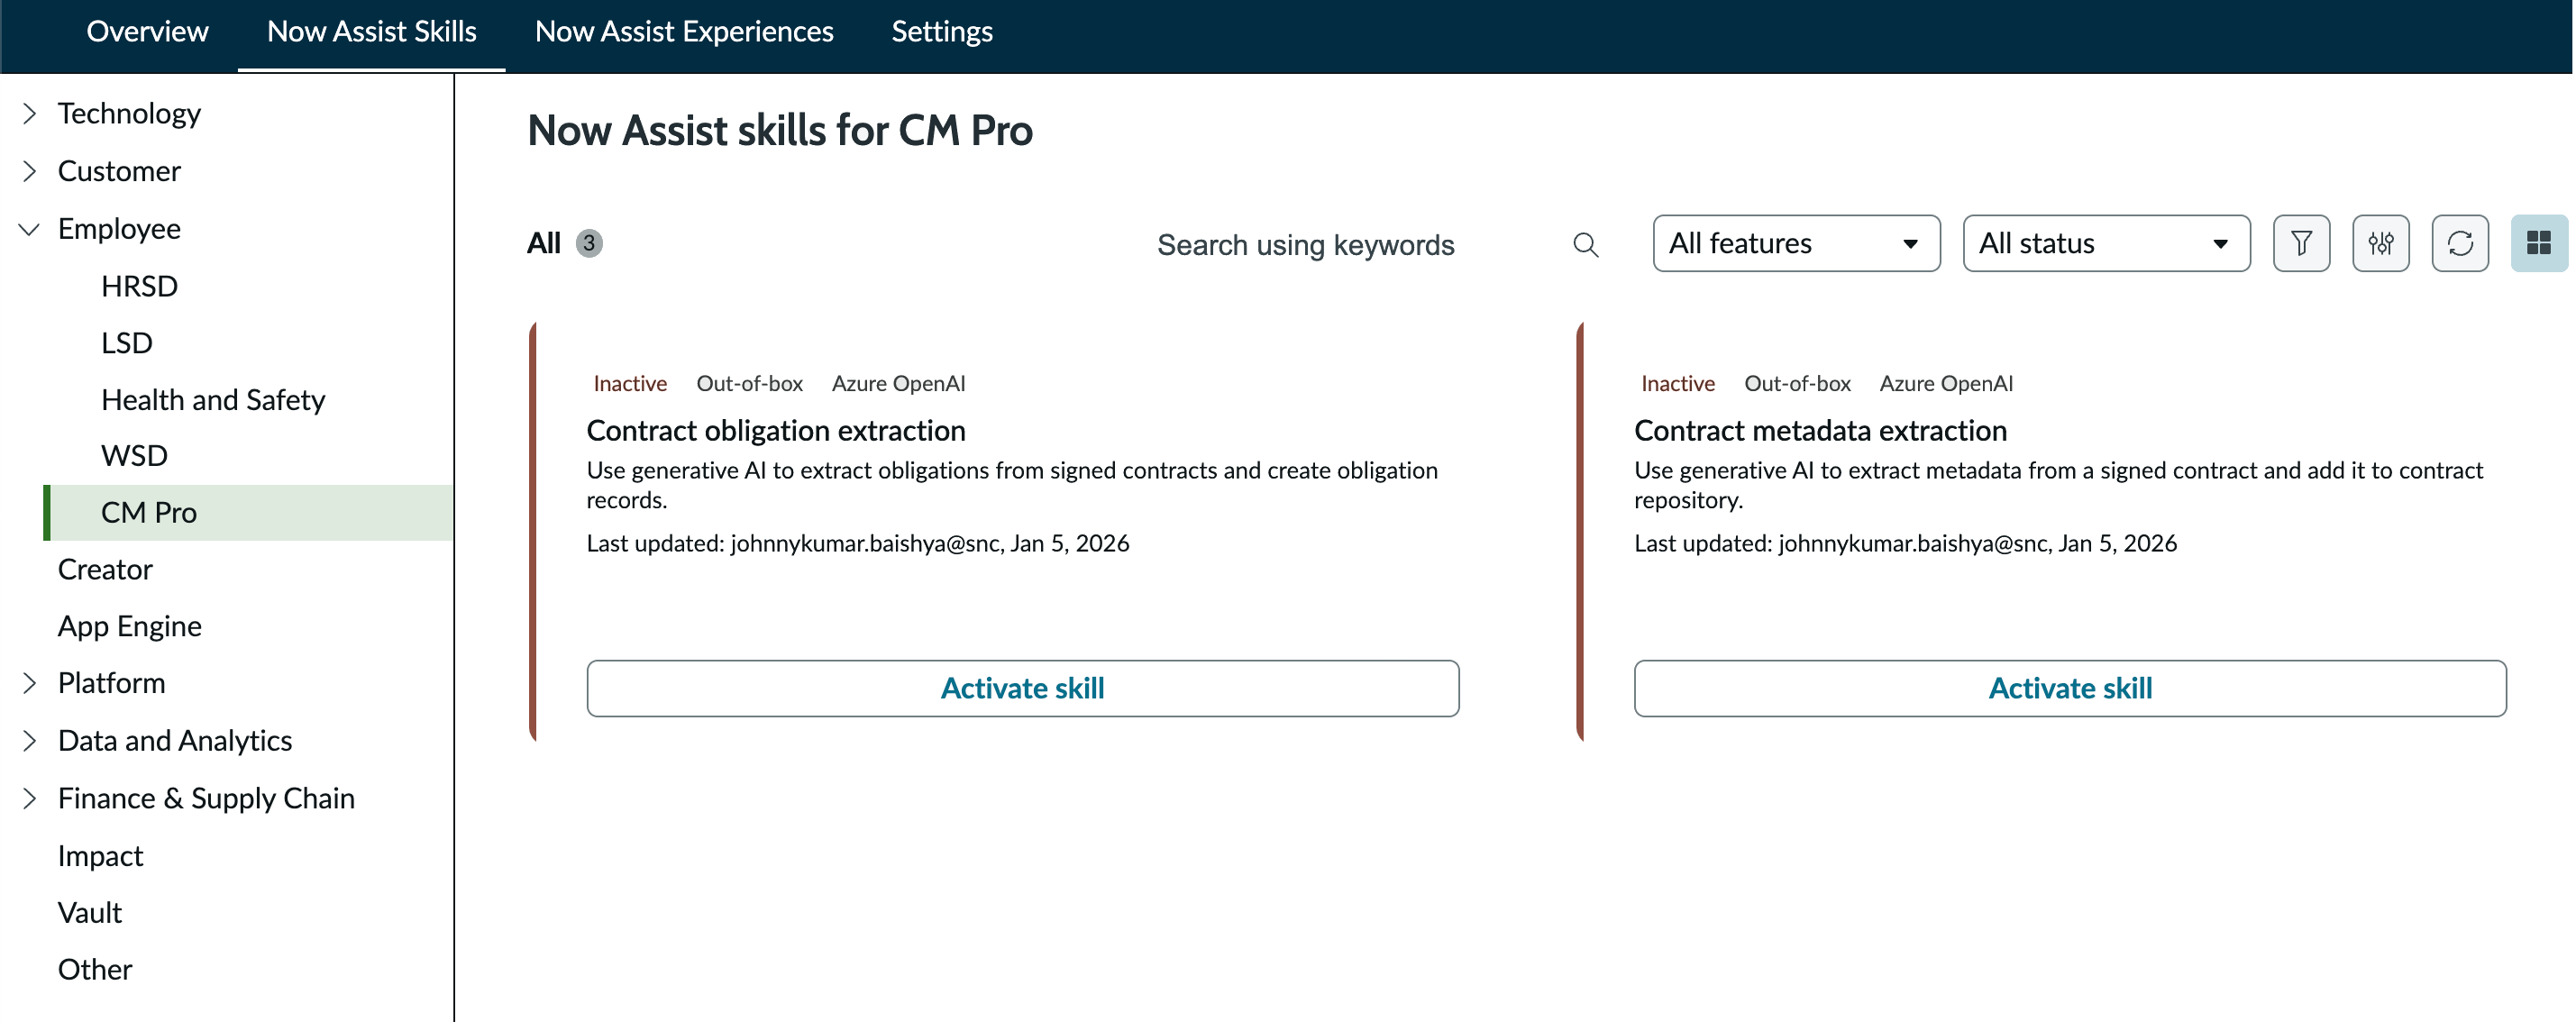Viewport: 2576px width, 1022px height.
Task: Switch to Now Assist Experiences tab
Action: pos(684,32)
